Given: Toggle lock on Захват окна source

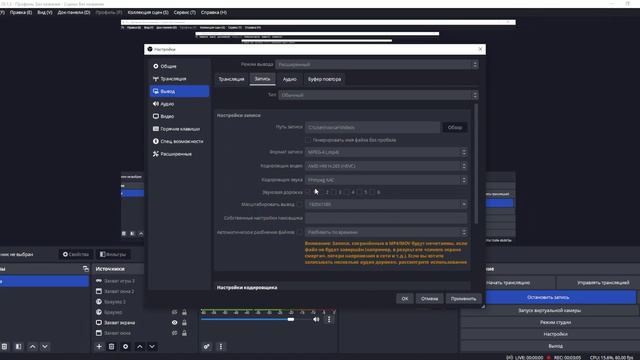Looking at the screenshot, I should coord(184,333).
